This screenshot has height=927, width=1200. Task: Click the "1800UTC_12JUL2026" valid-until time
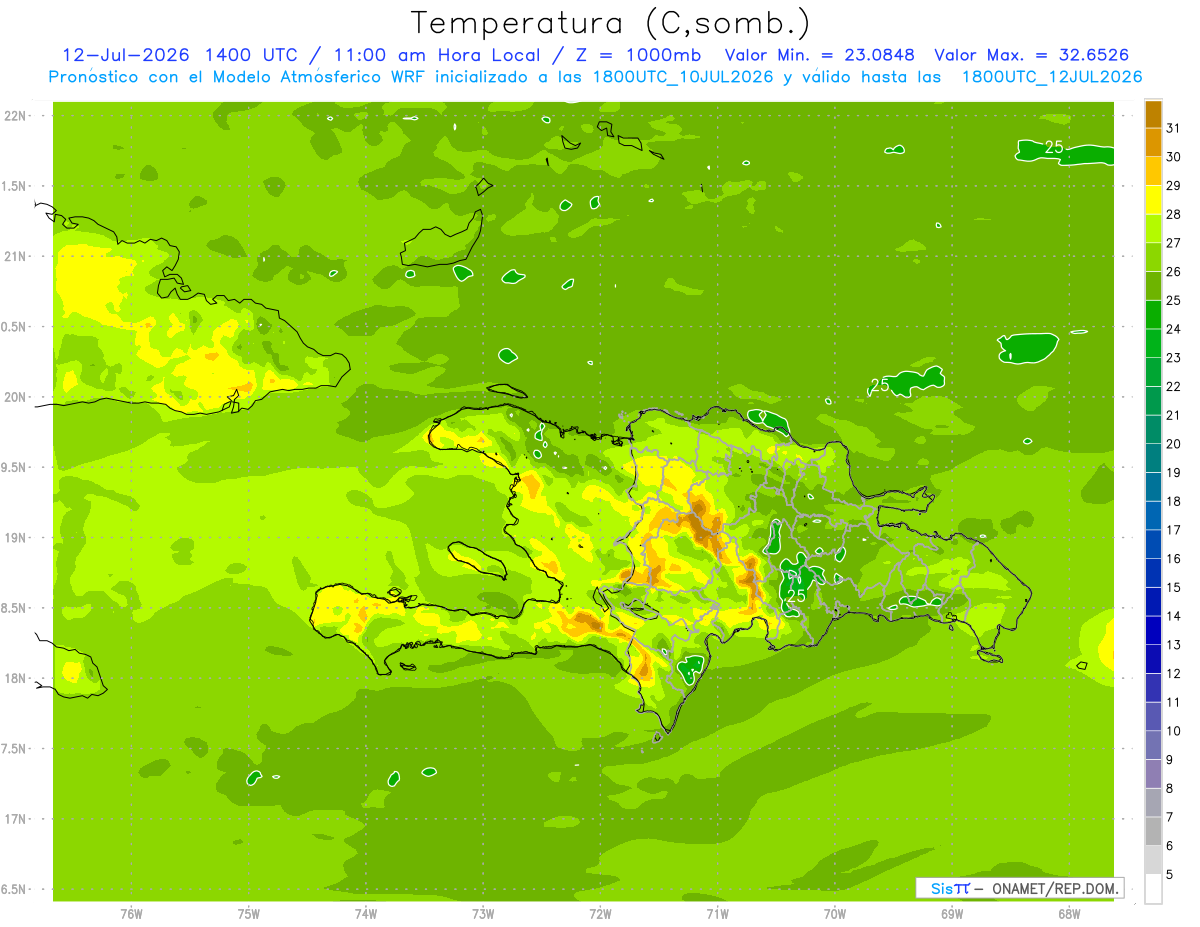pos(1052,77)
